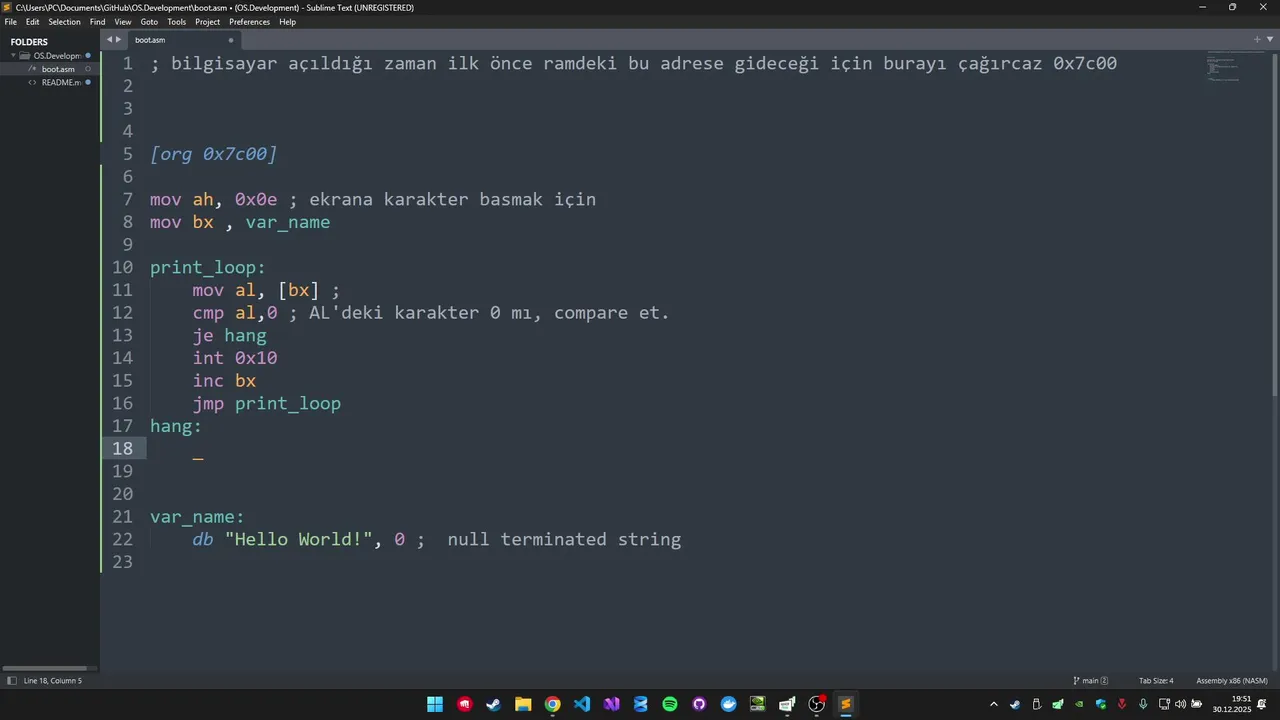Click the hang: label on line 17
The height and width of the screenshot is (720, 1280).
pos(176,426)
